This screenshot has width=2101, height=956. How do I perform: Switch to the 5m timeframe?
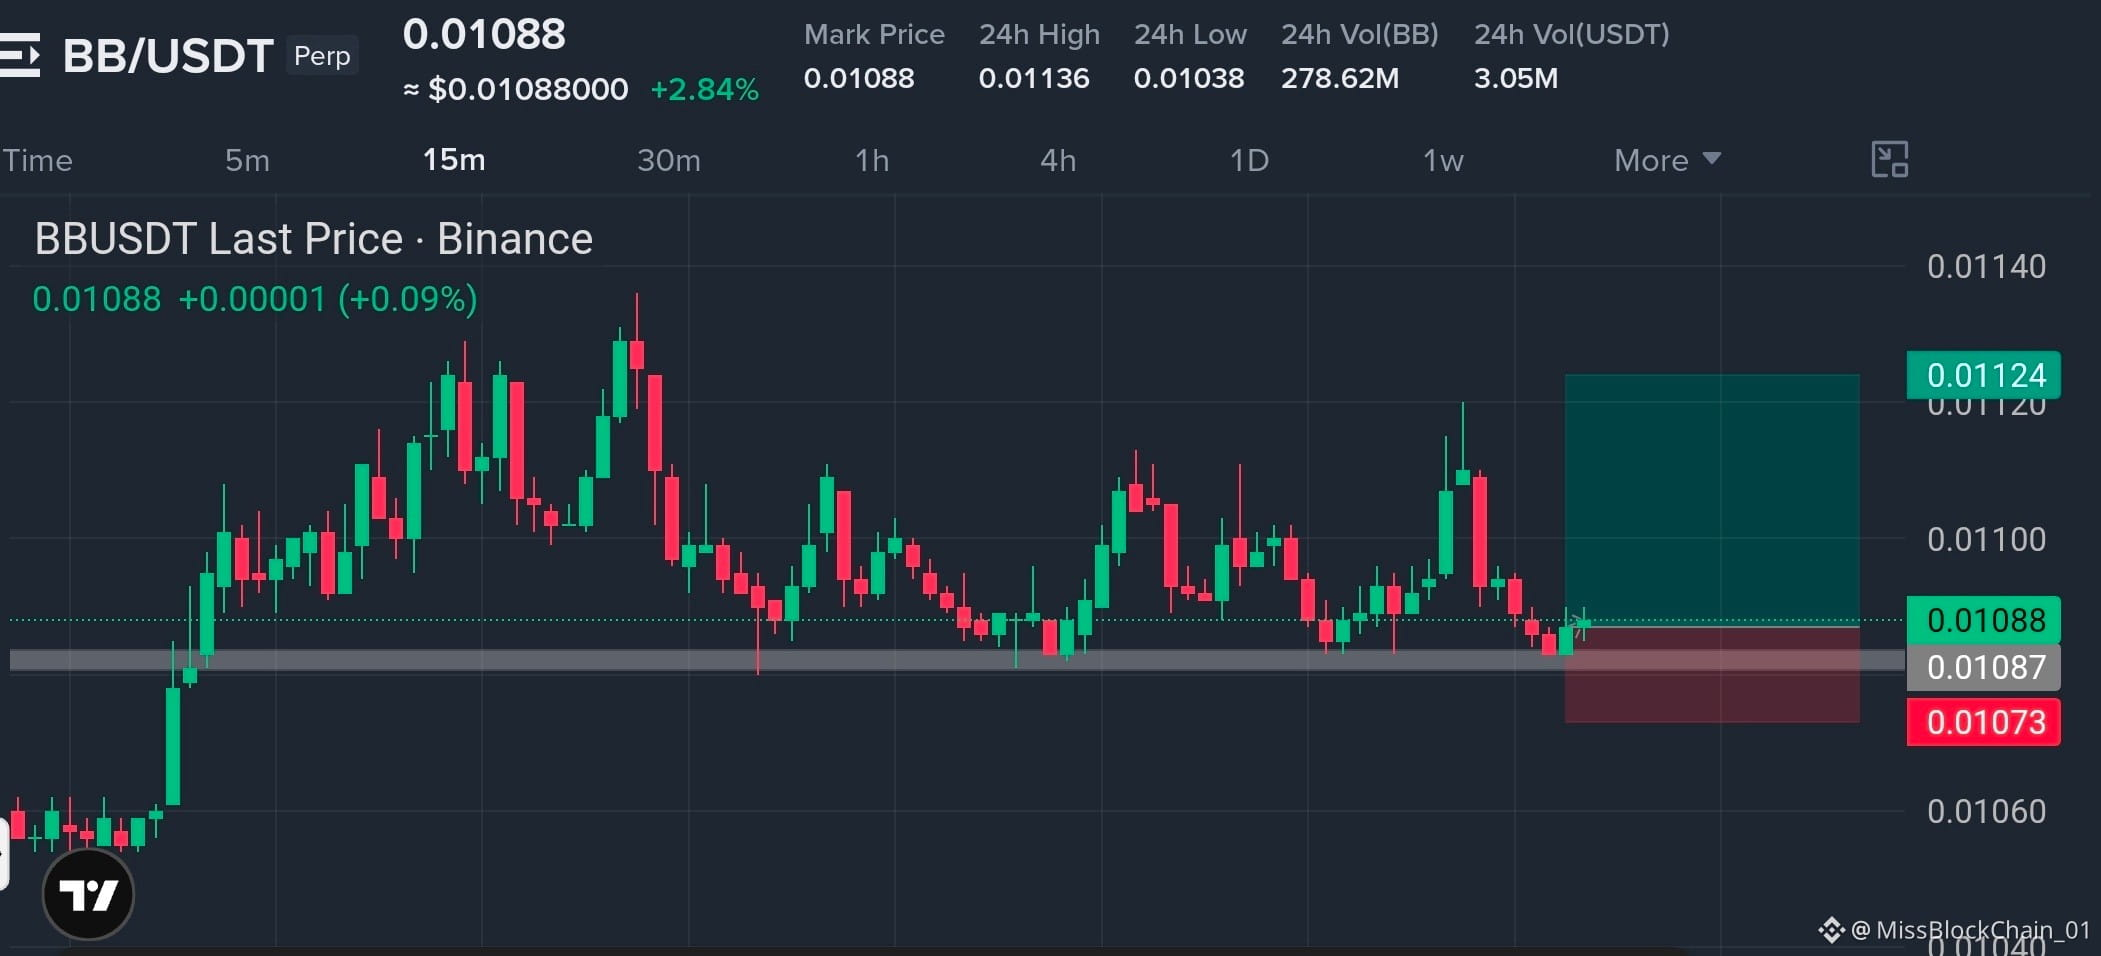[247, 160]
